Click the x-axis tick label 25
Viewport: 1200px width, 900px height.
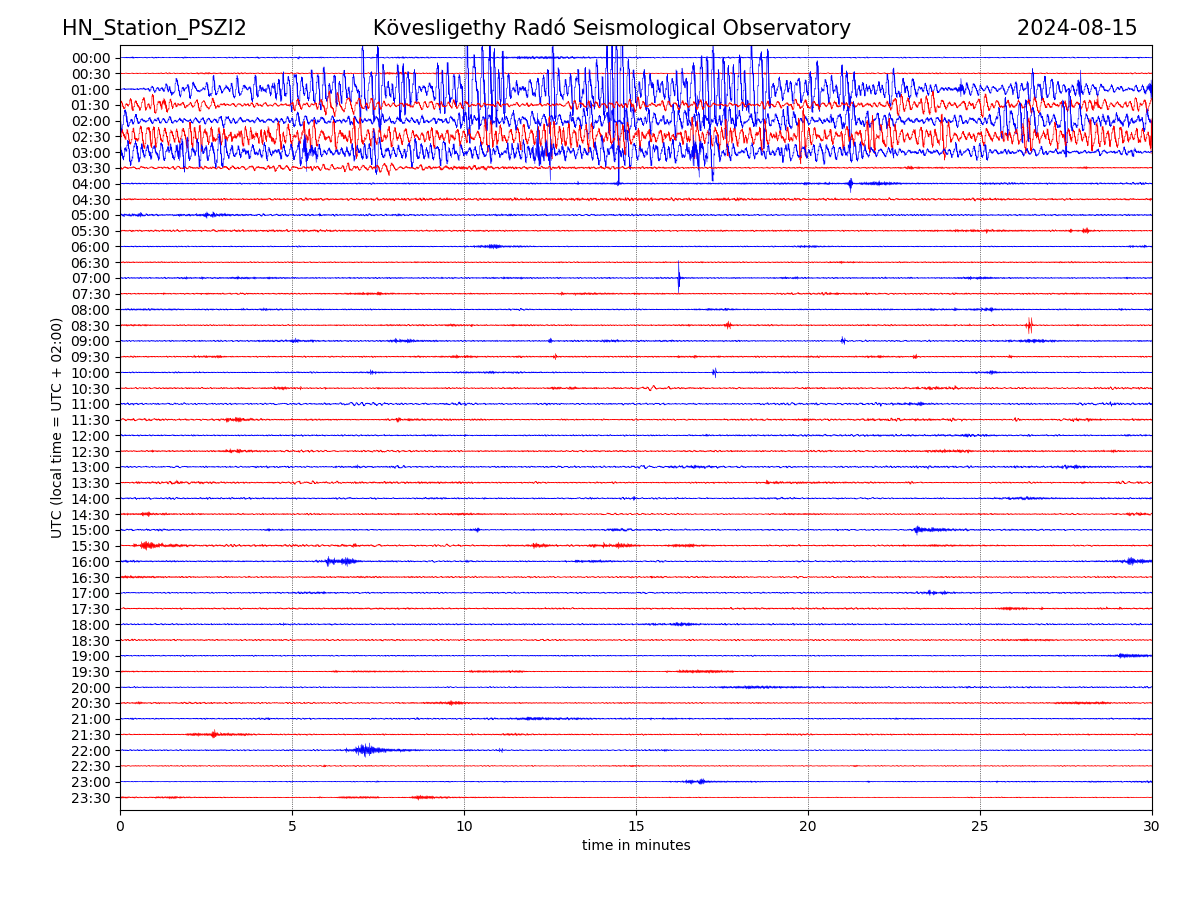980,827
